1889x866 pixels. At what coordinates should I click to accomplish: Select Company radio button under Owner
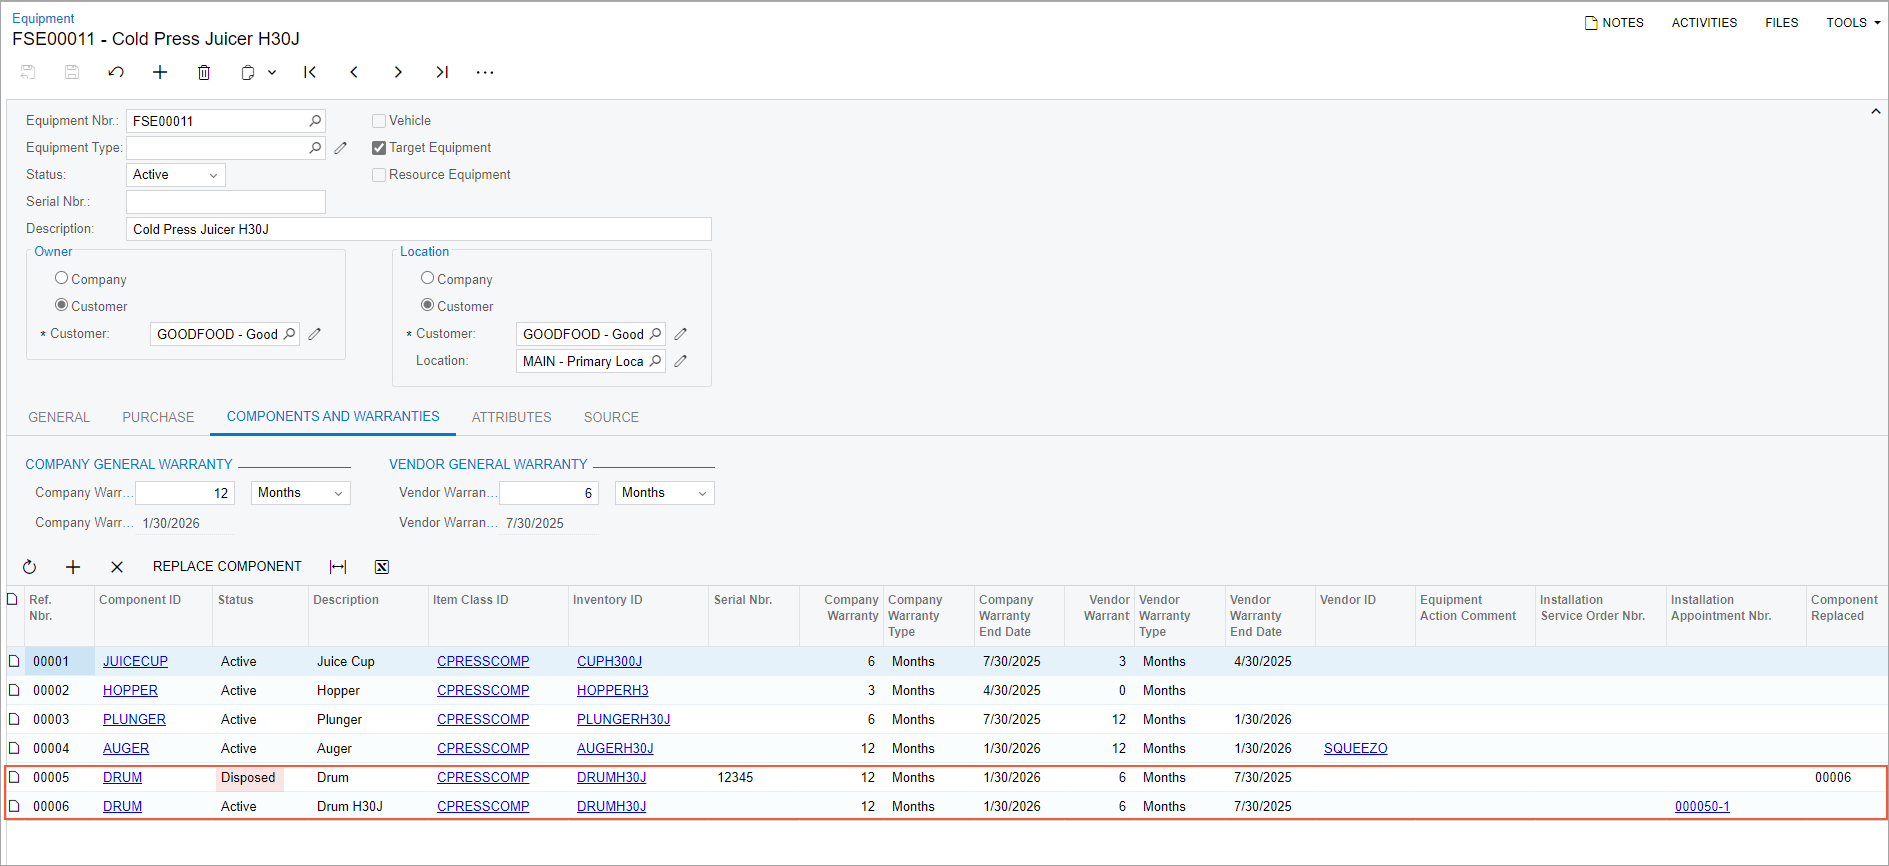(x=62, y=278)
